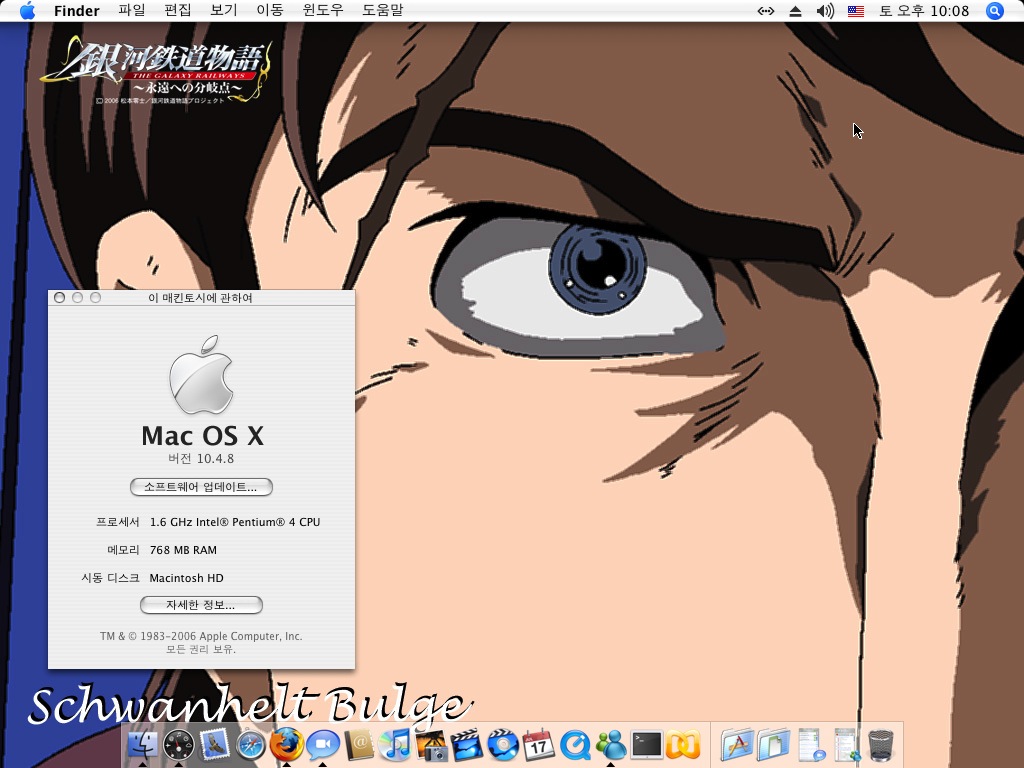Click the Spotlight search icon
This screenshot has width=1024, height=768.
(994, 11)
